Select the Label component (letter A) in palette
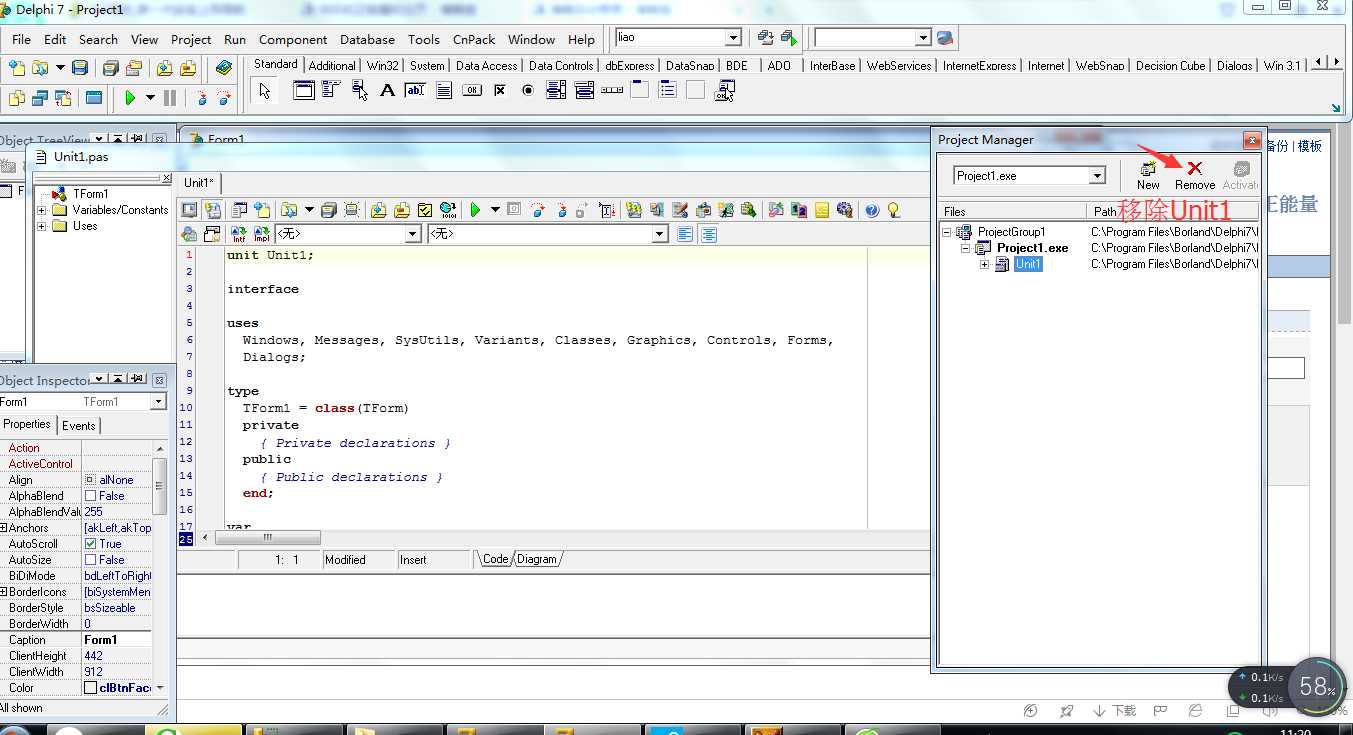 [387, 91]
